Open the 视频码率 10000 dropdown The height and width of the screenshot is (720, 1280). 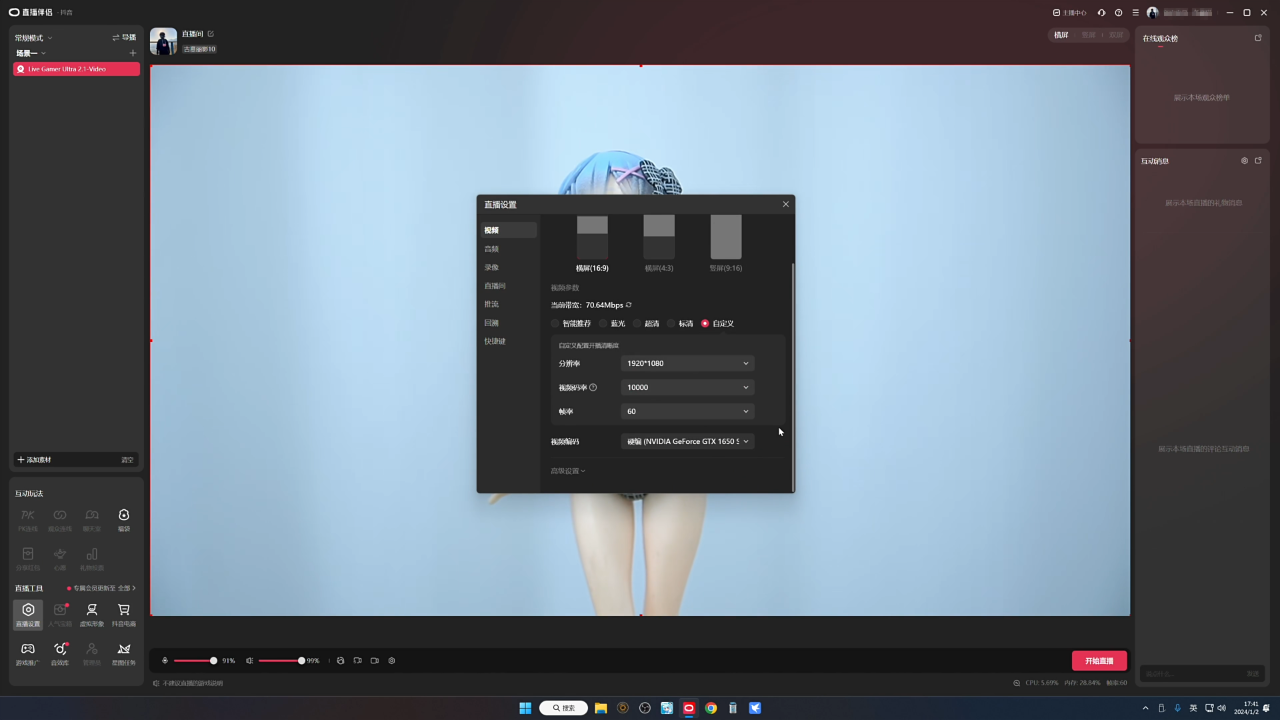(x=687, y=387)
